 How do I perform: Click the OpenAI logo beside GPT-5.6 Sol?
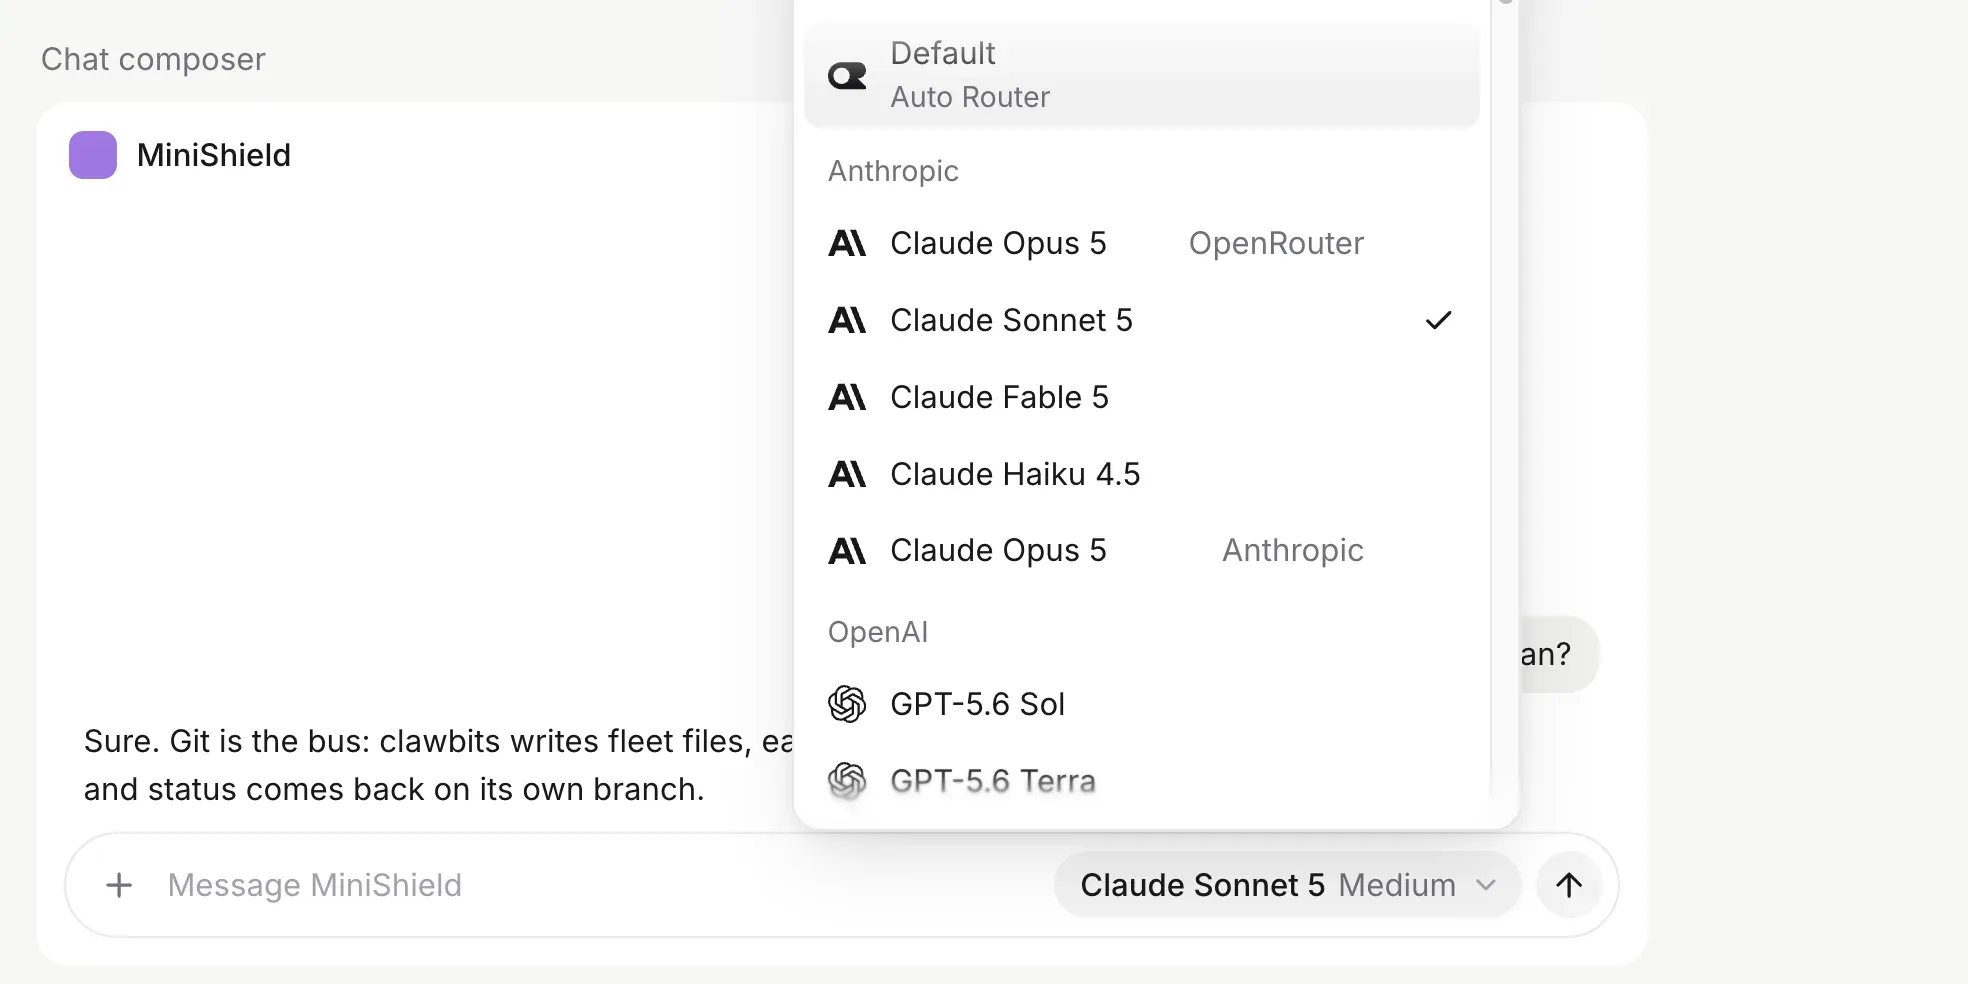click(x=847, y=704)
